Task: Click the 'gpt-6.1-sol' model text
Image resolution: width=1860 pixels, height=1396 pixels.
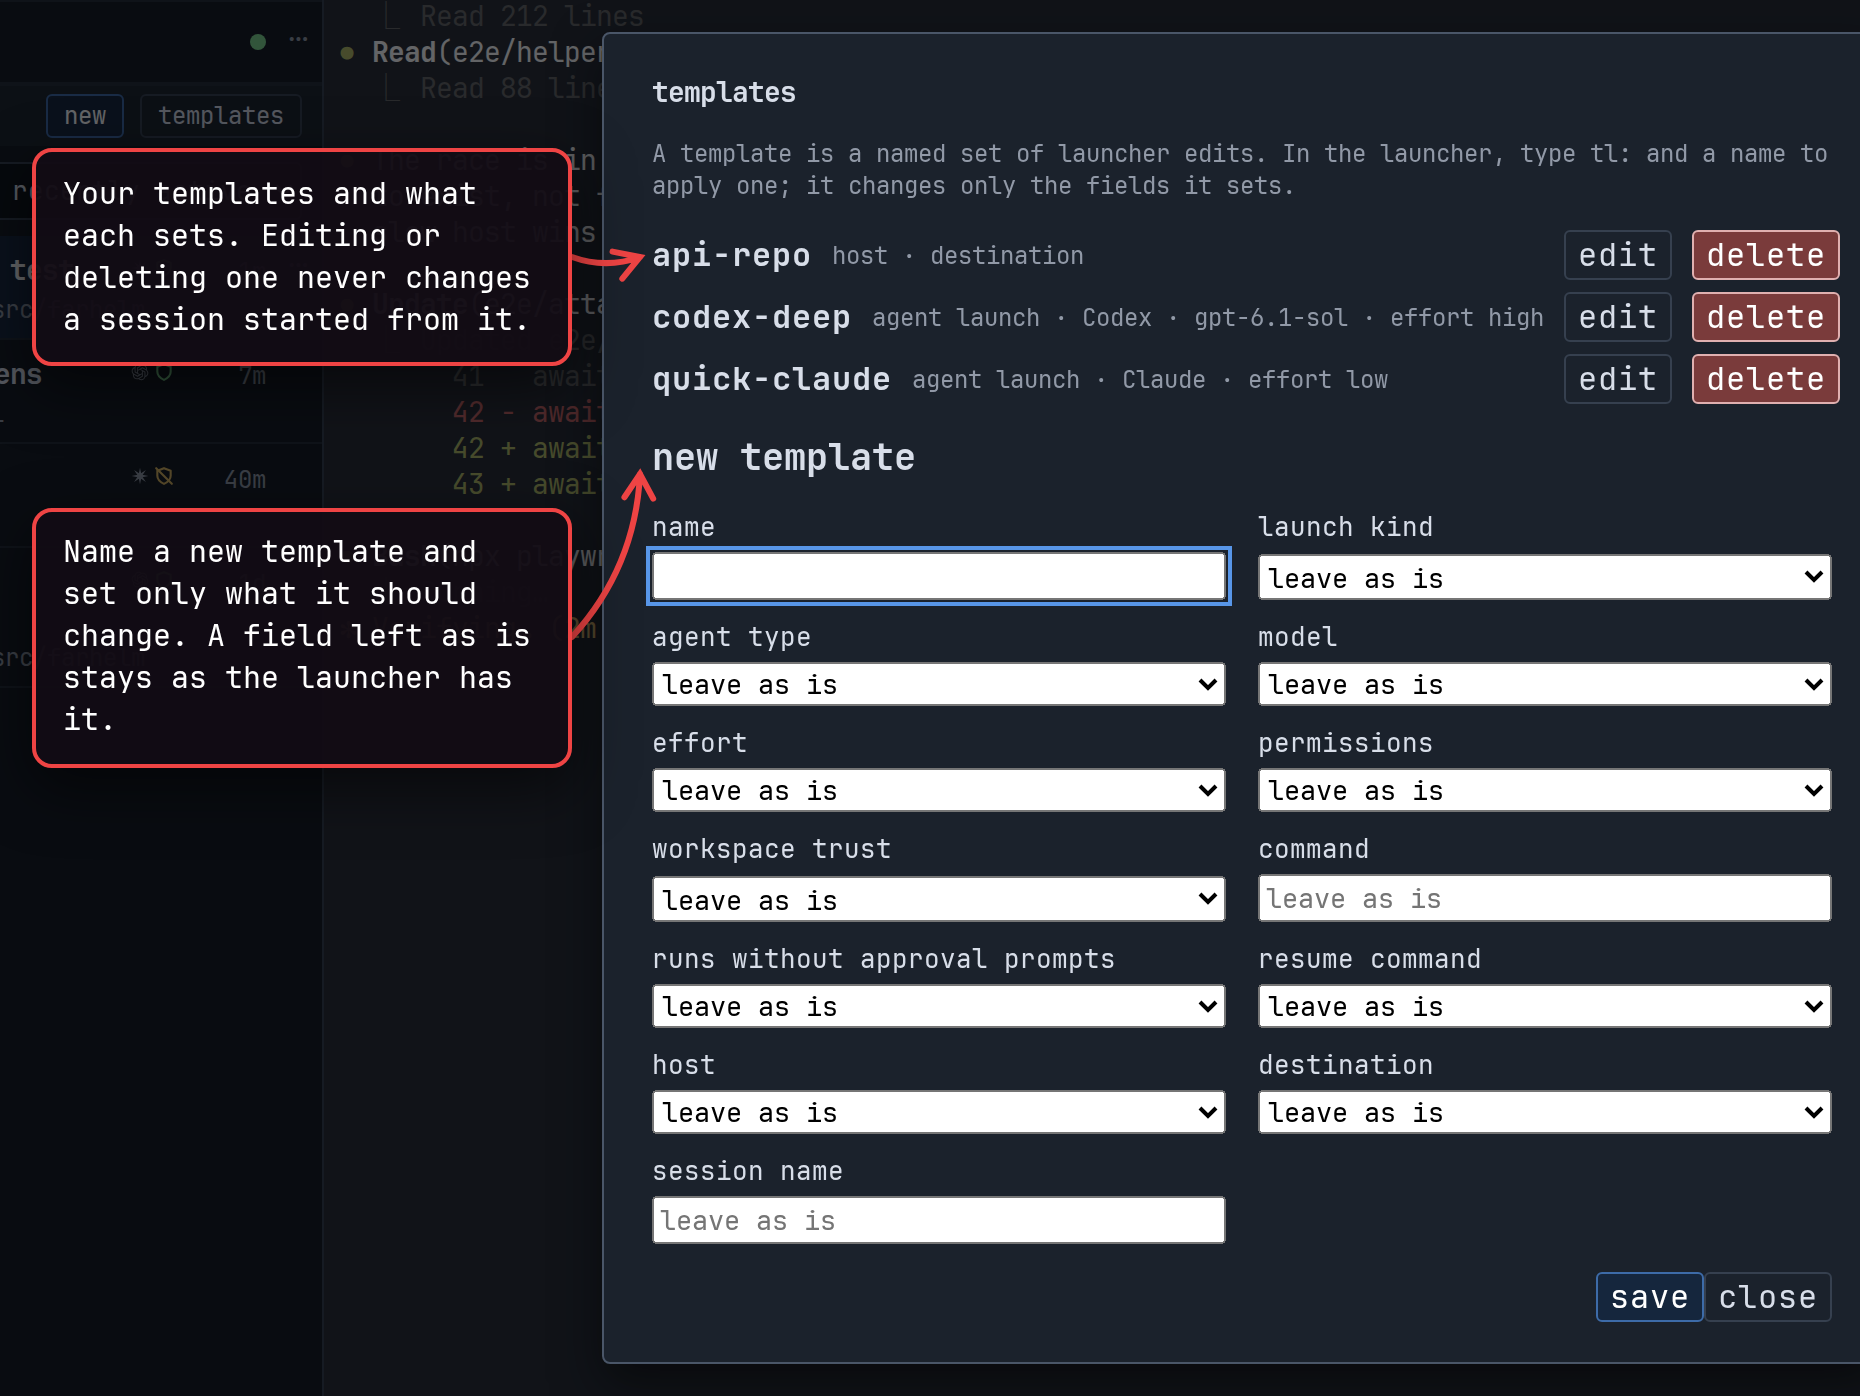Action: [x=1270, y=318]
